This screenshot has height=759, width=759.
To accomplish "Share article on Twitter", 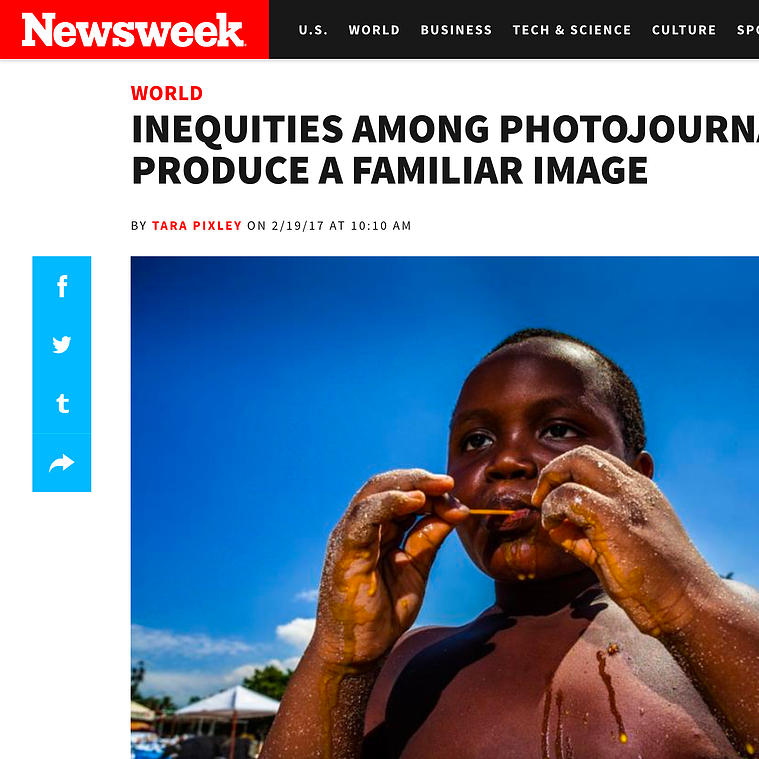I will click(x=61, y=345).
